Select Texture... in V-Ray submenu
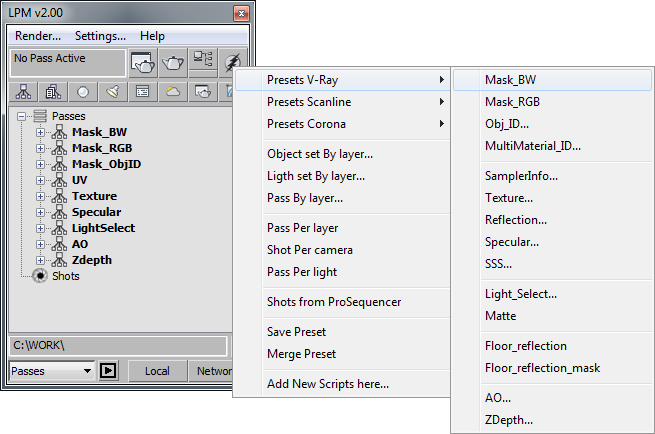This screenshot has height=434, width=655. 552,198
